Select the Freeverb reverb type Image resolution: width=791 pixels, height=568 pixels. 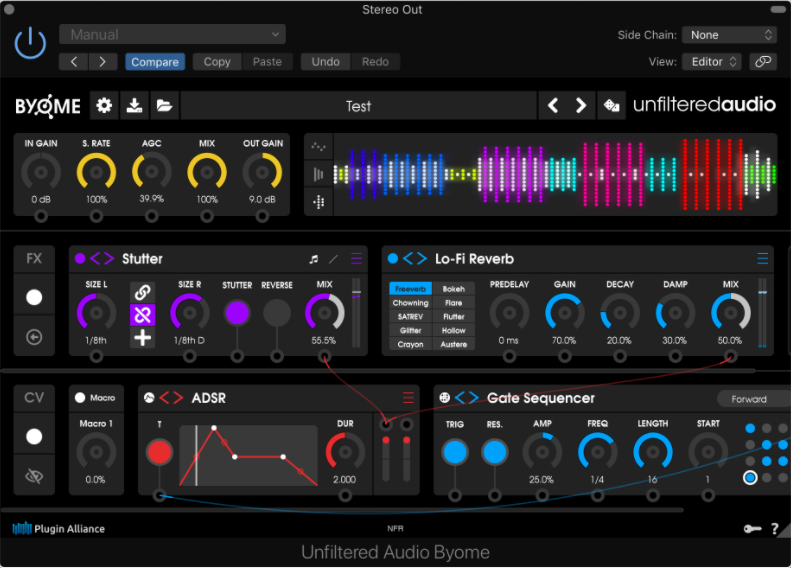click(411, 289)
